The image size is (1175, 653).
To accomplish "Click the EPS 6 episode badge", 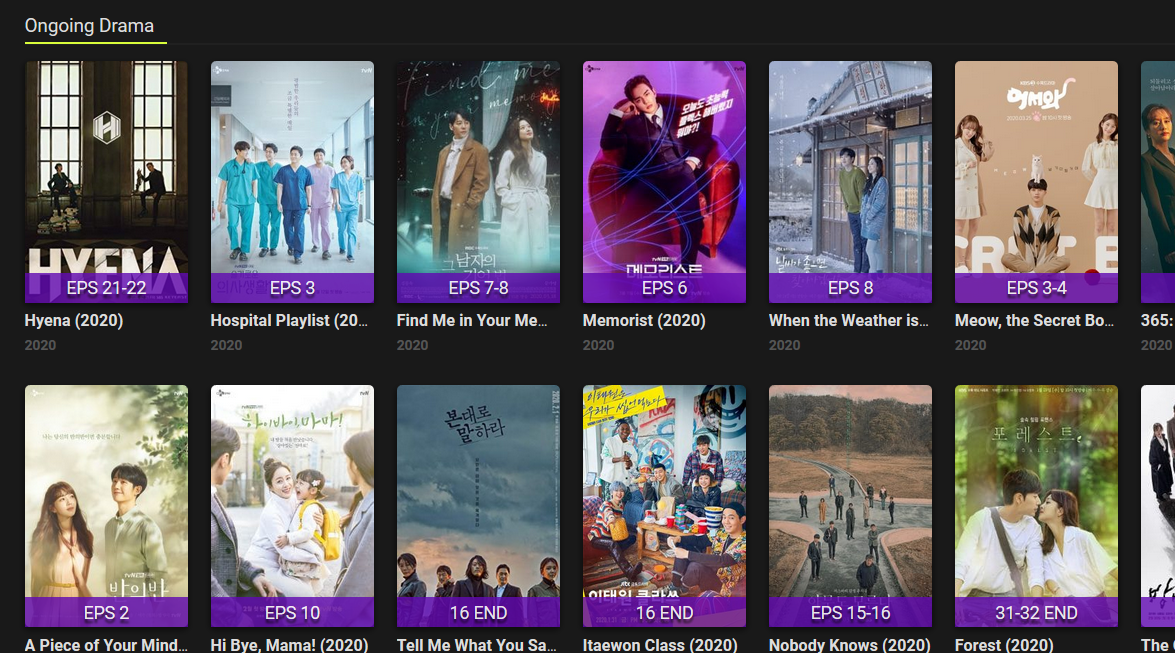I will (664, 288).
